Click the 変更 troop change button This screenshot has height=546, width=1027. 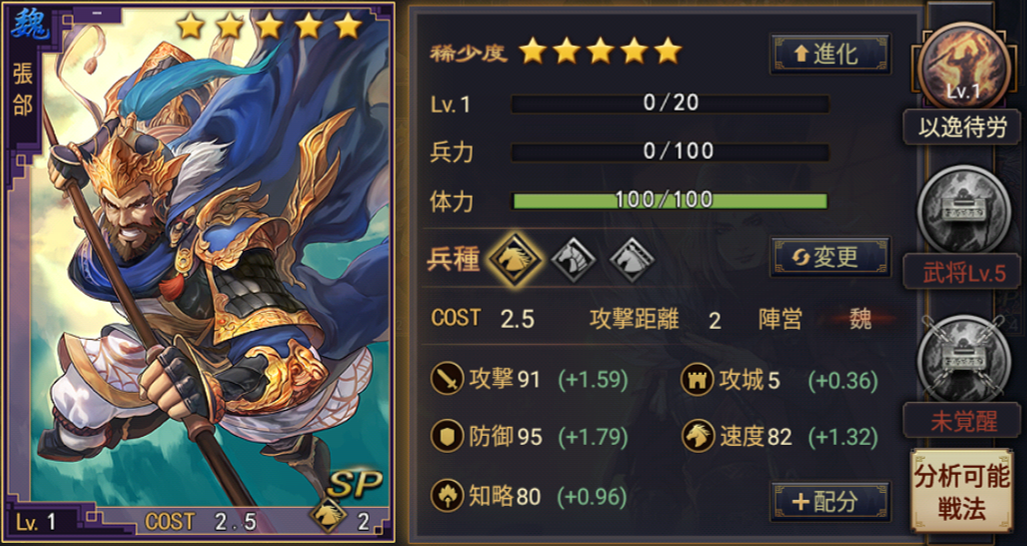[831, 257]
